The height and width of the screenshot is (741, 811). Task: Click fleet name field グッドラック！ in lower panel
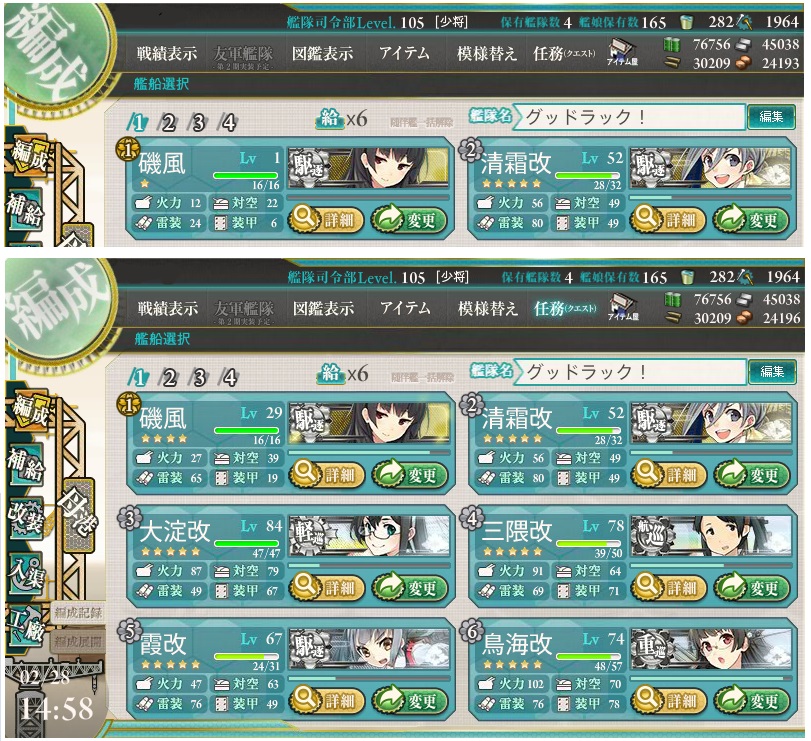[x=633, y=372]
